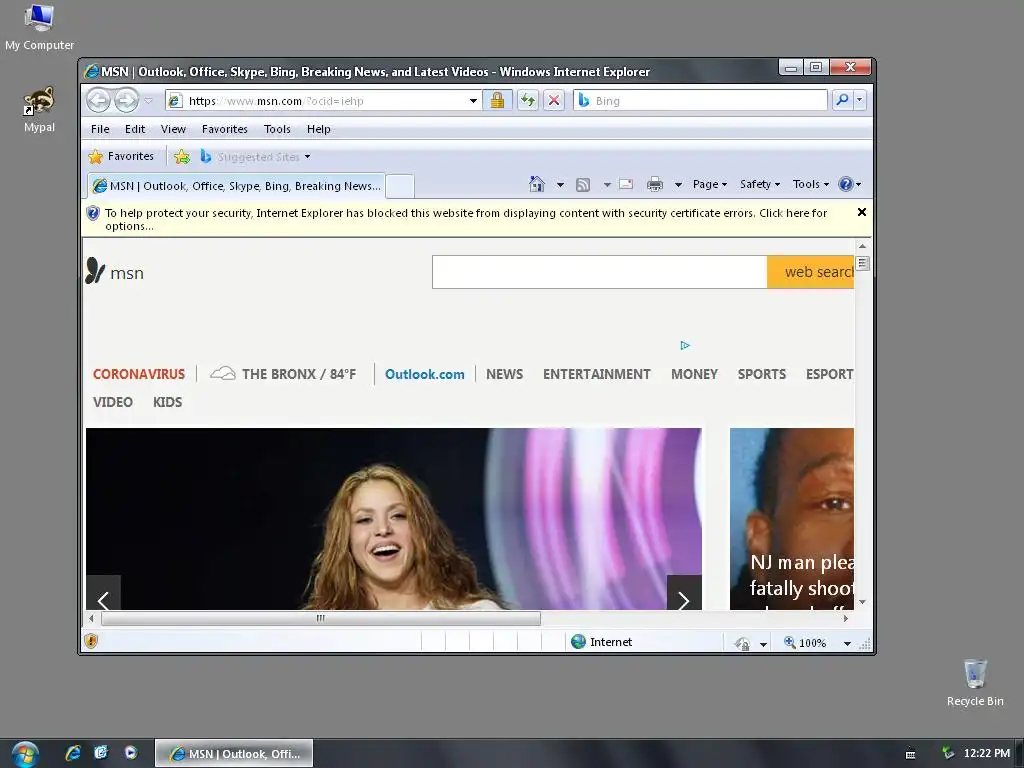Open the Outlook.com link
The height and width of the screenshot is (768, 1024).
[x=424, y=374]
